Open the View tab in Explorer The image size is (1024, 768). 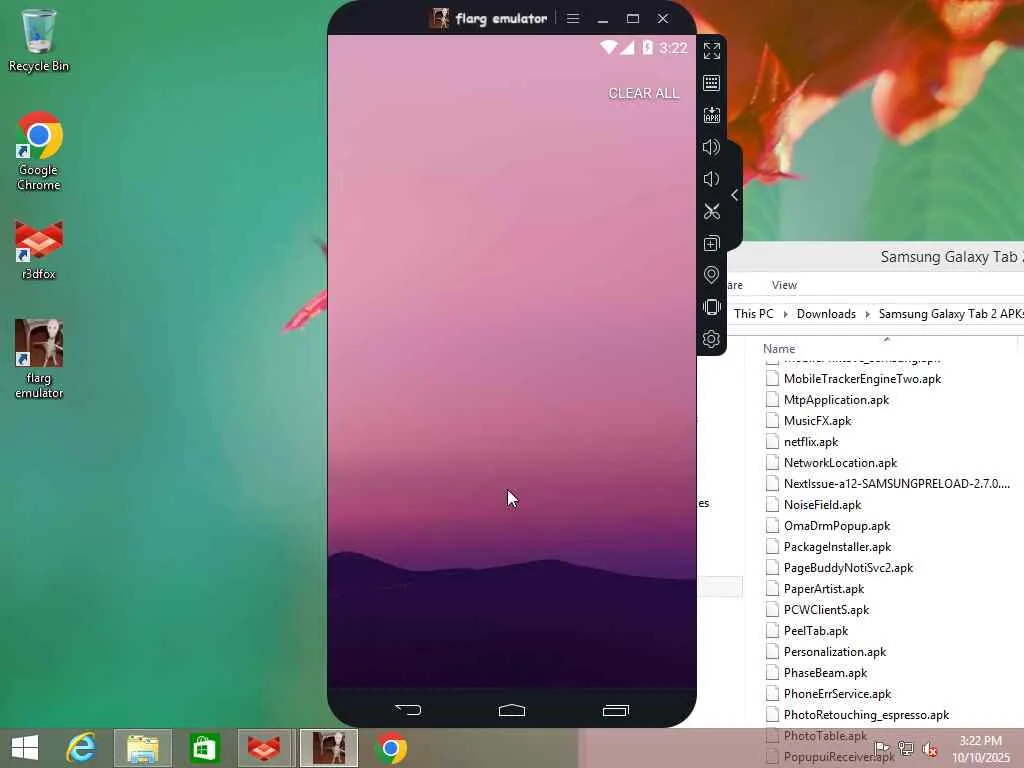784,285
